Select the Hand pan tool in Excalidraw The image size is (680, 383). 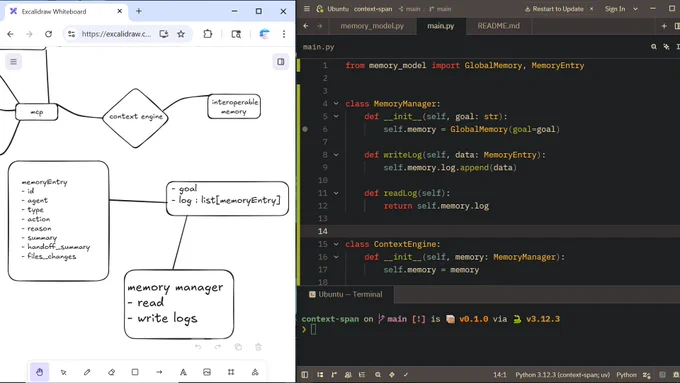(x=39, y=372)
